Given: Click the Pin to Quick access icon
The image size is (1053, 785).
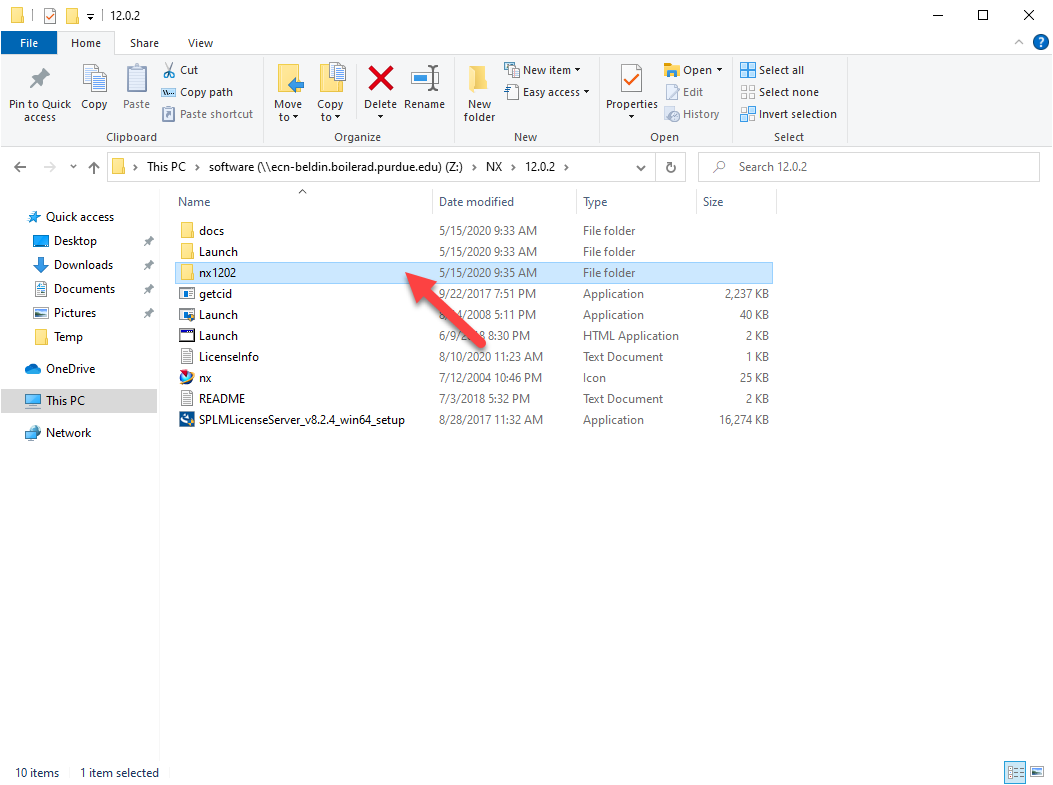Looking at the screenshot, I should [40, 80].
